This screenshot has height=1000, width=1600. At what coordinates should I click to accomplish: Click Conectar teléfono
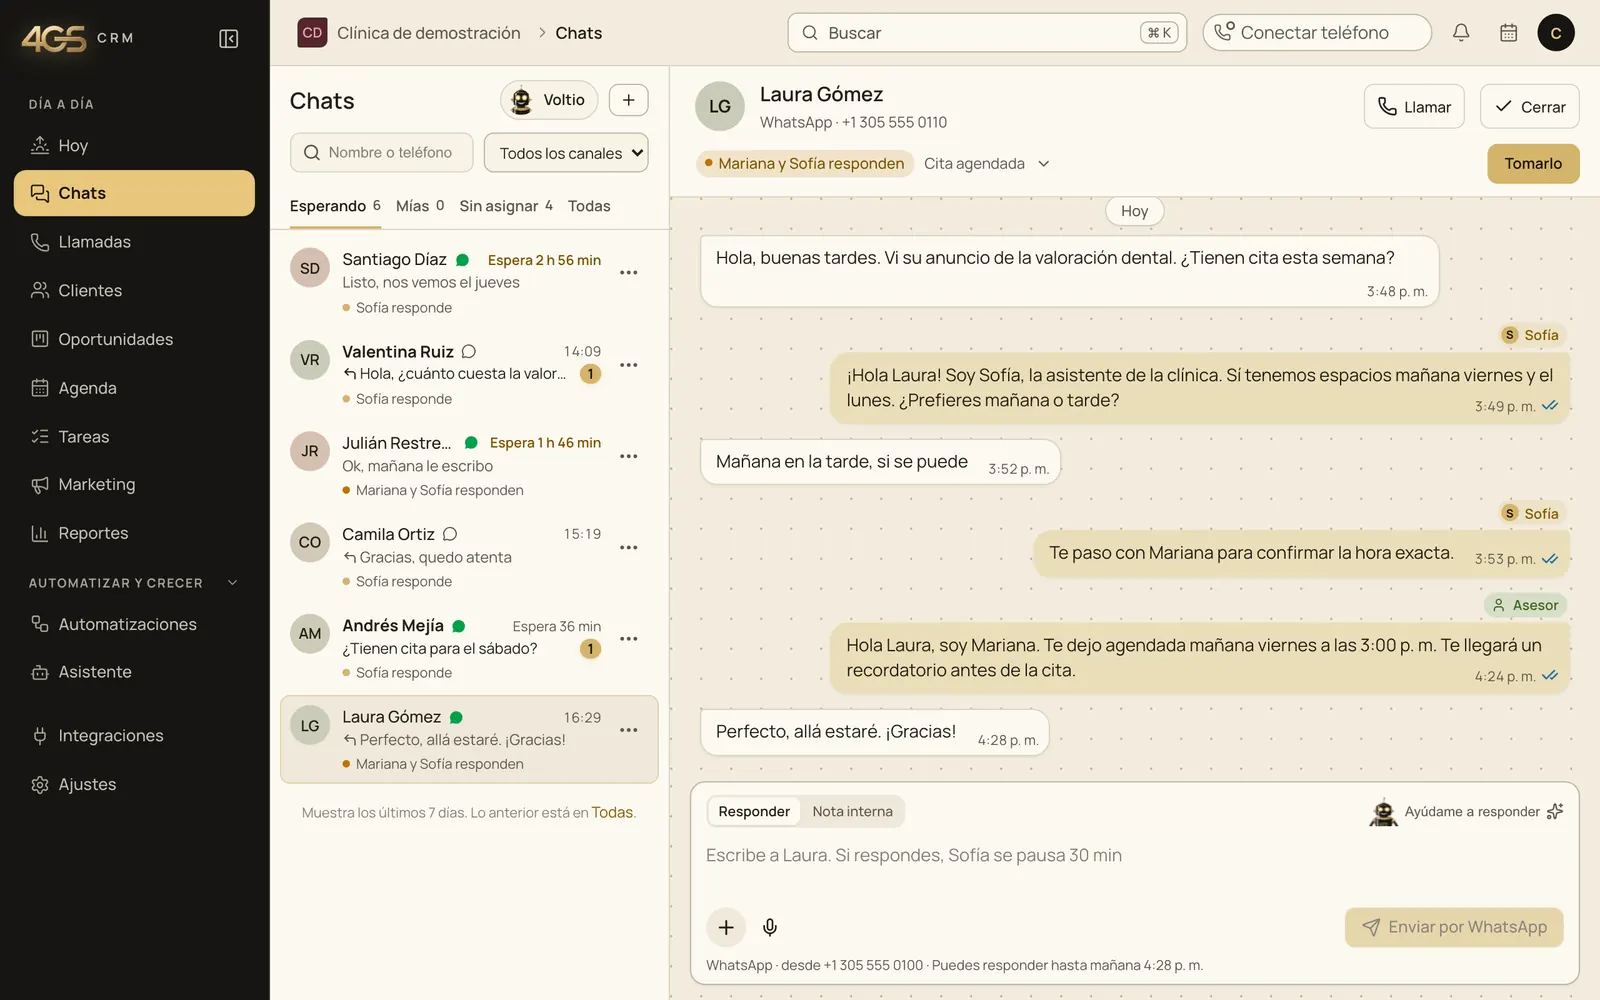(1317, 33)
